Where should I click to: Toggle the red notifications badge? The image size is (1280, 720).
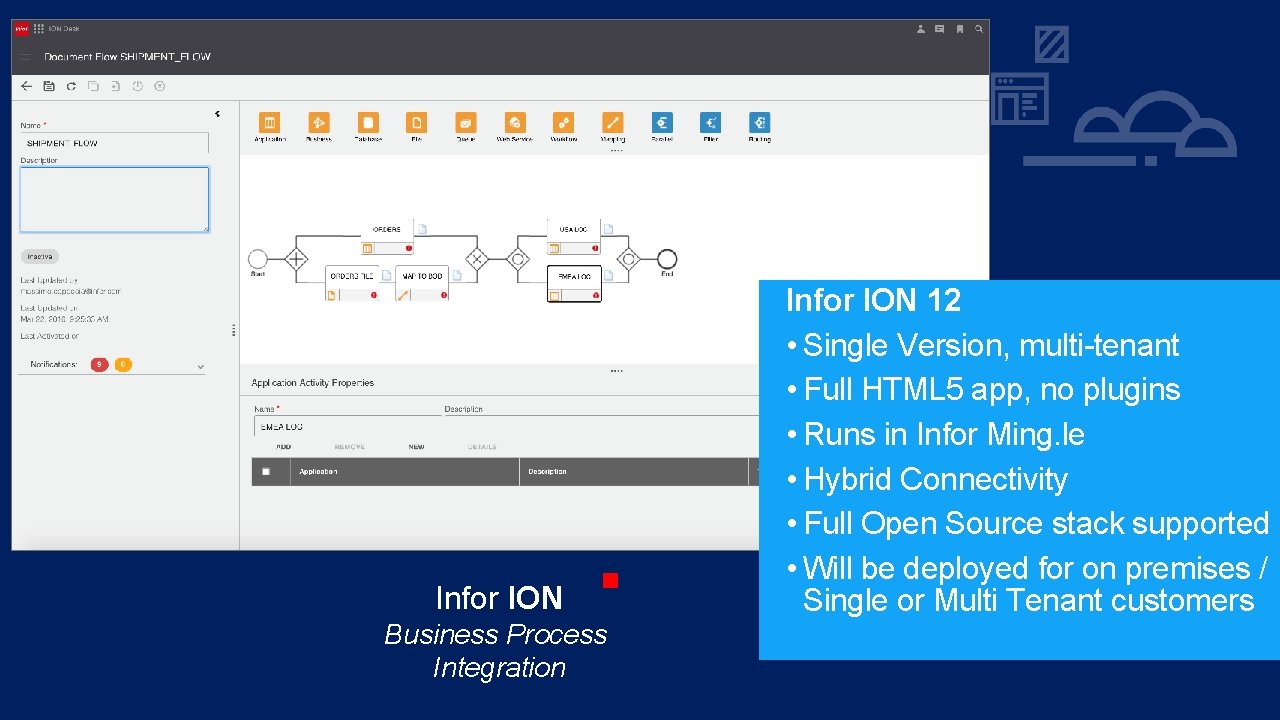click(x=99, y=364)
